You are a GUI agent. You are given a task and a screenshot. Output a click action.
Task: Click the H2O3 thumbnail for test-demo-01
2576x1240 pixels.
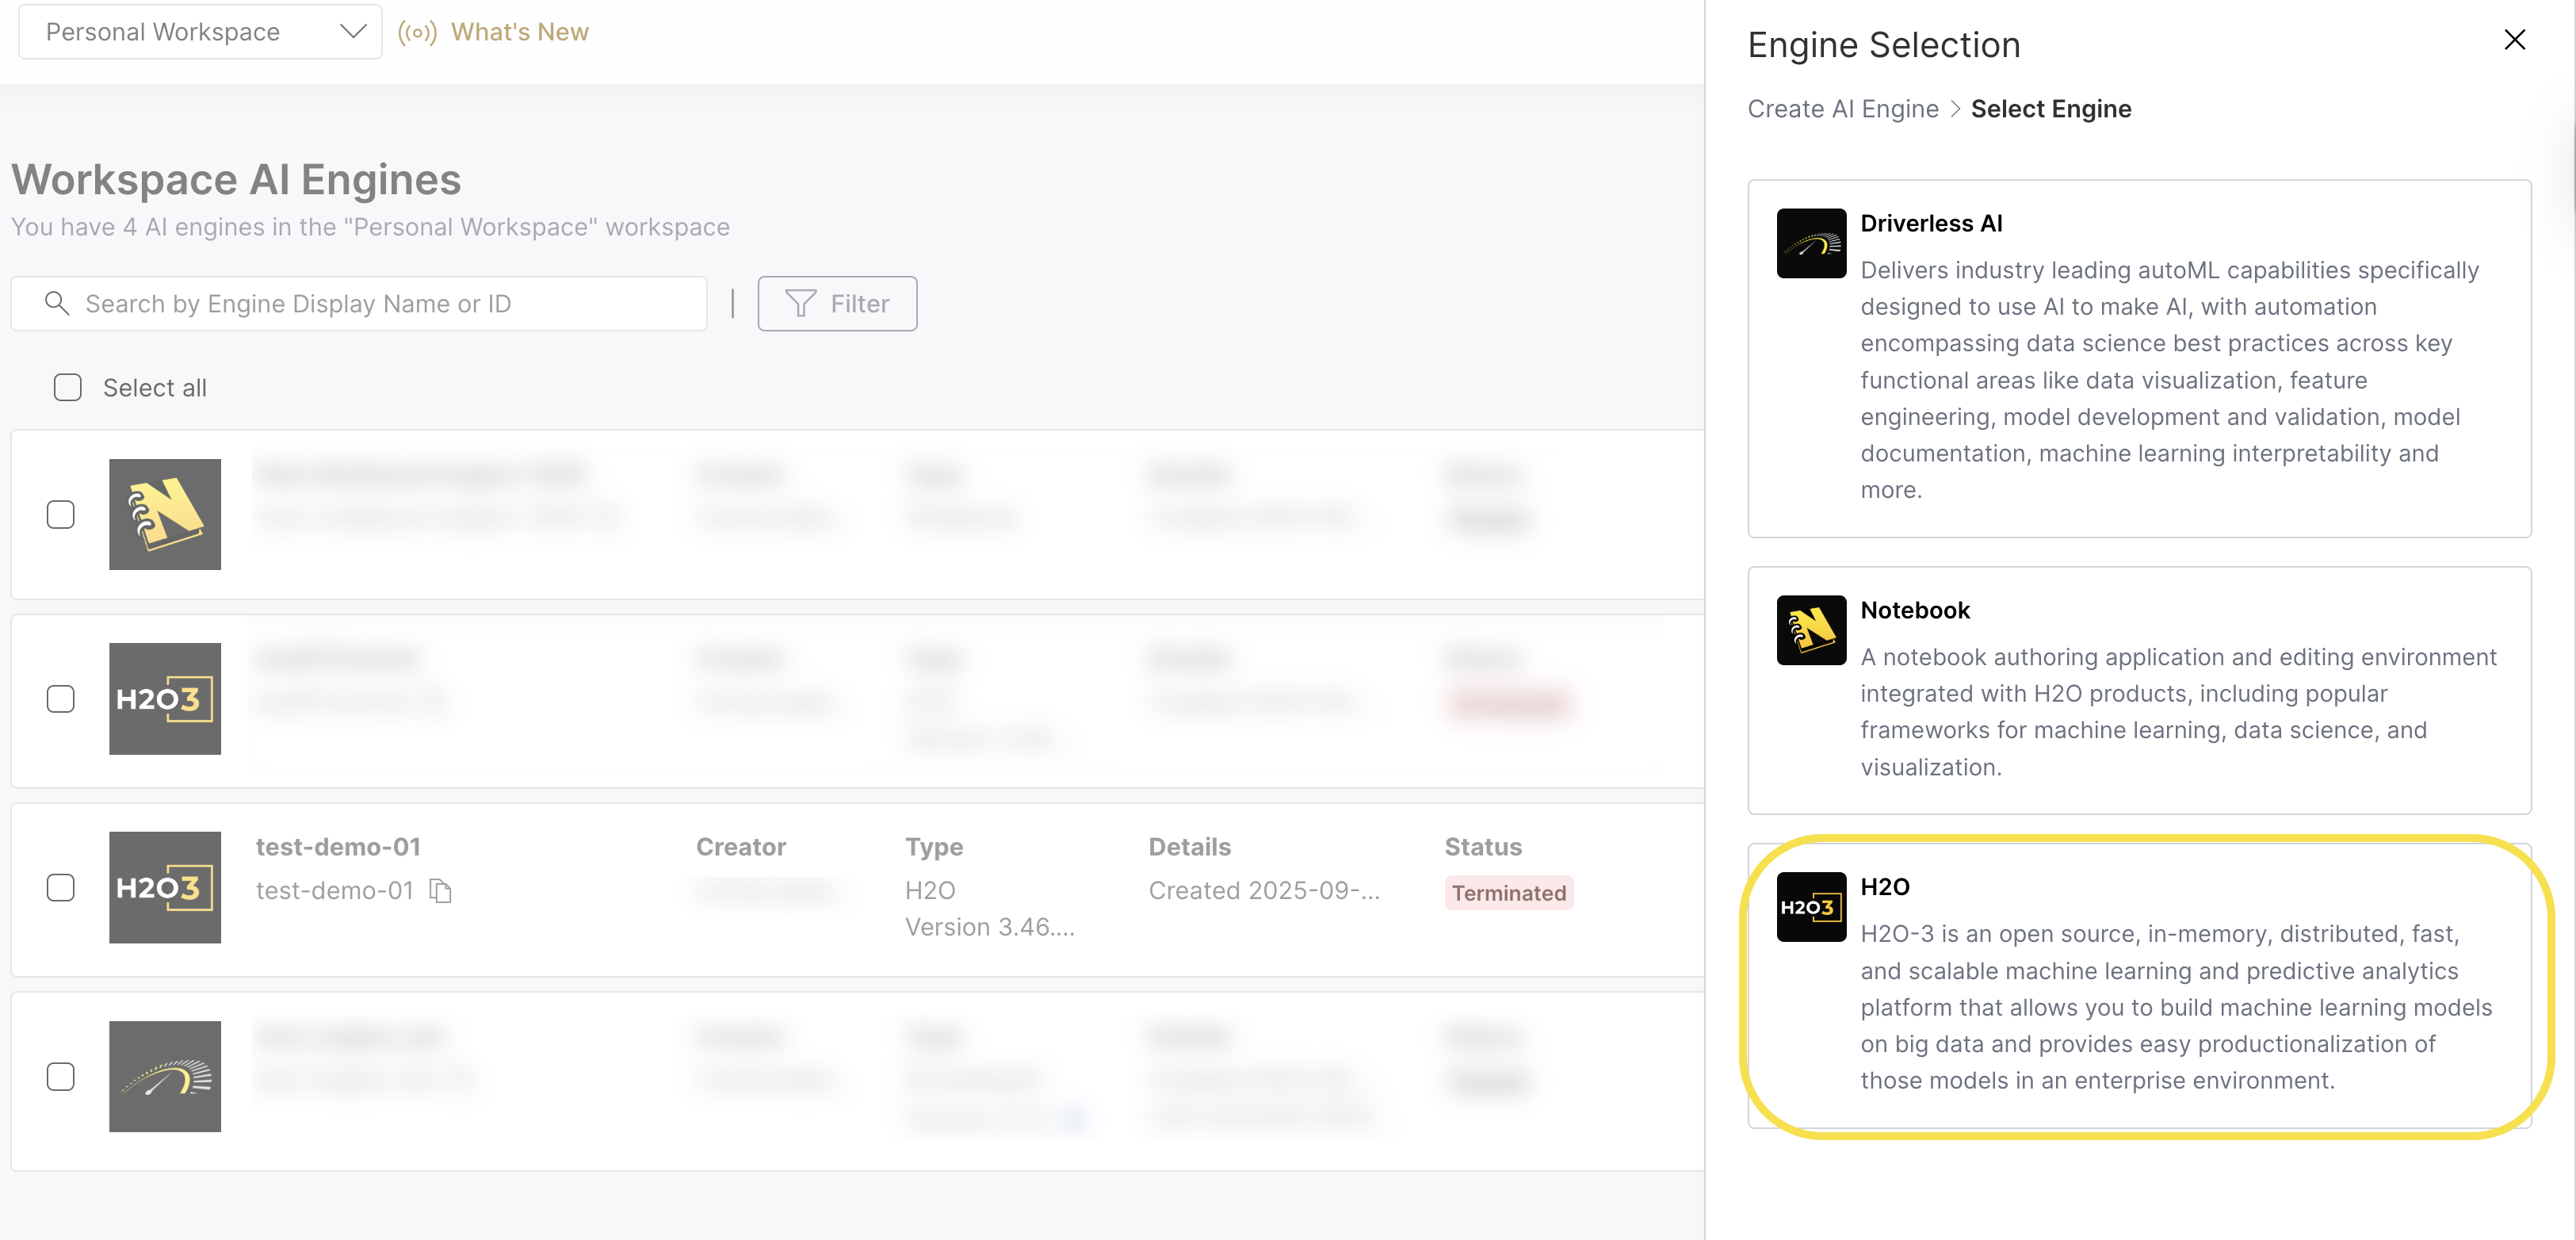(x=165, y=887)
